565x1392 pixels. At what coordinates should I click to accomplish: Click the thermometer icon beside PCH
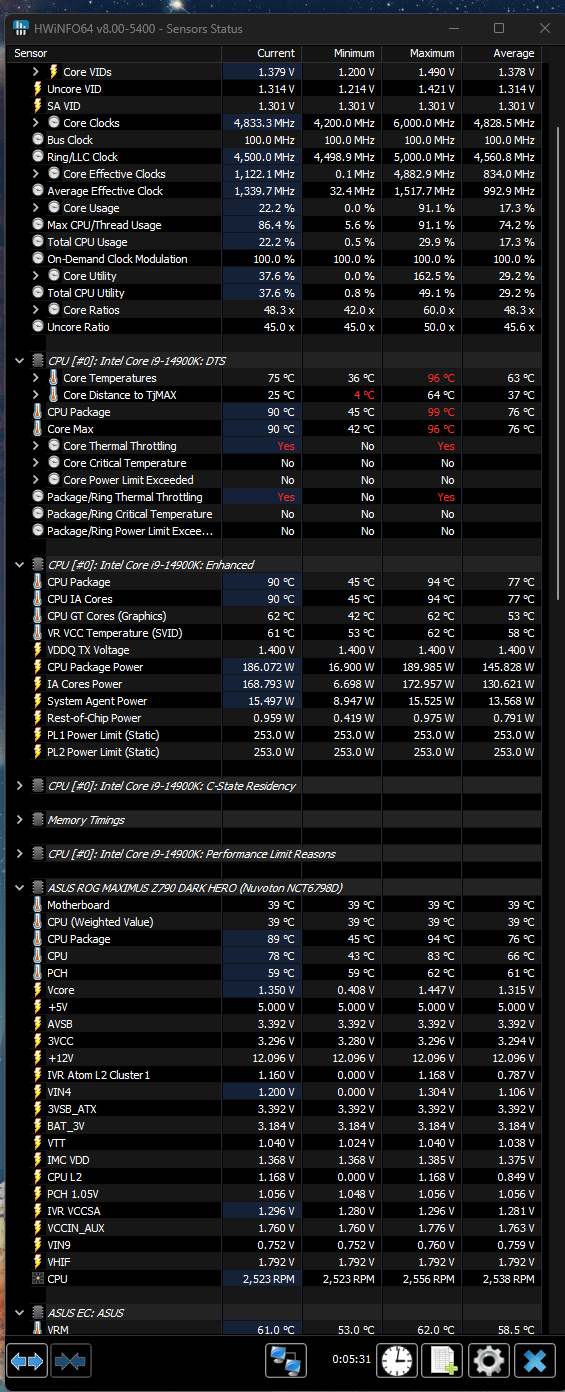click(x=38, y=973)
